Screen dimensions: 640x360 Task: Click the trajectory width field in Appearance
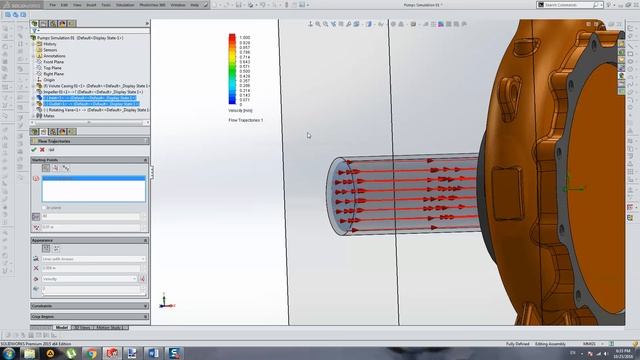tap(91, 268)
